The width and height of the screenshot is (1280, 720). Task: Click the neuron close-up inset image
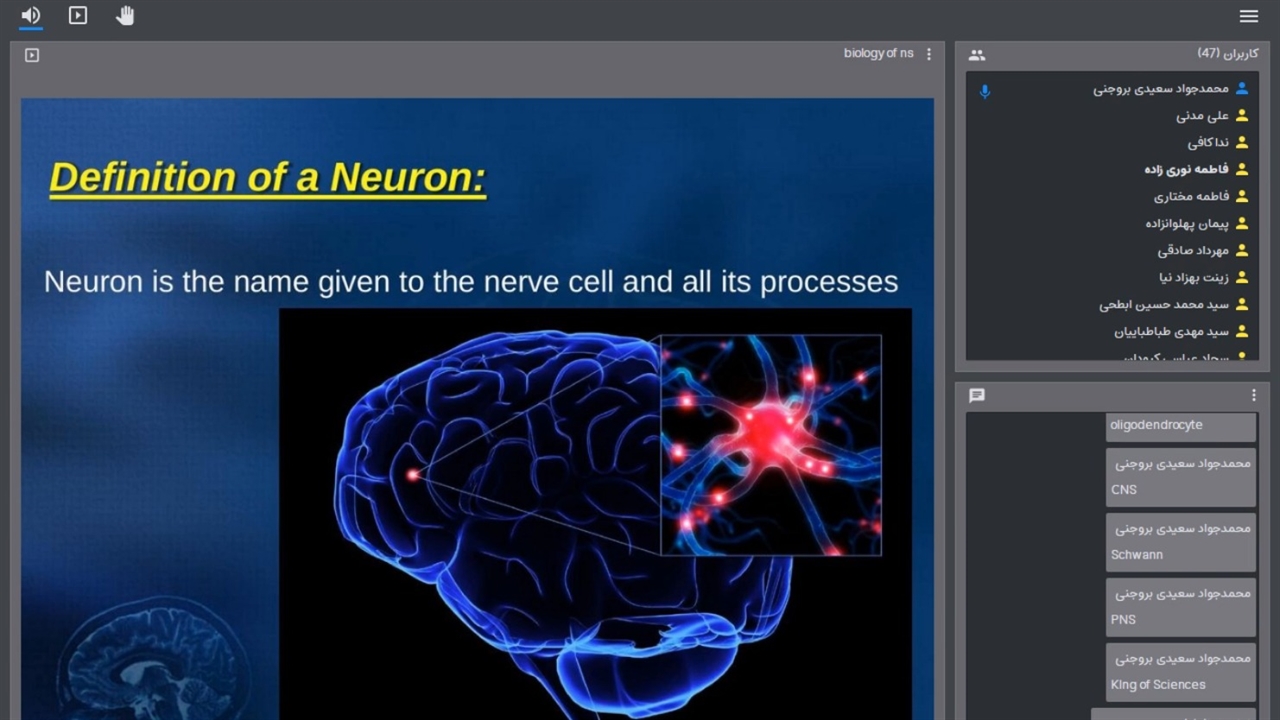(x=771, y=445)
